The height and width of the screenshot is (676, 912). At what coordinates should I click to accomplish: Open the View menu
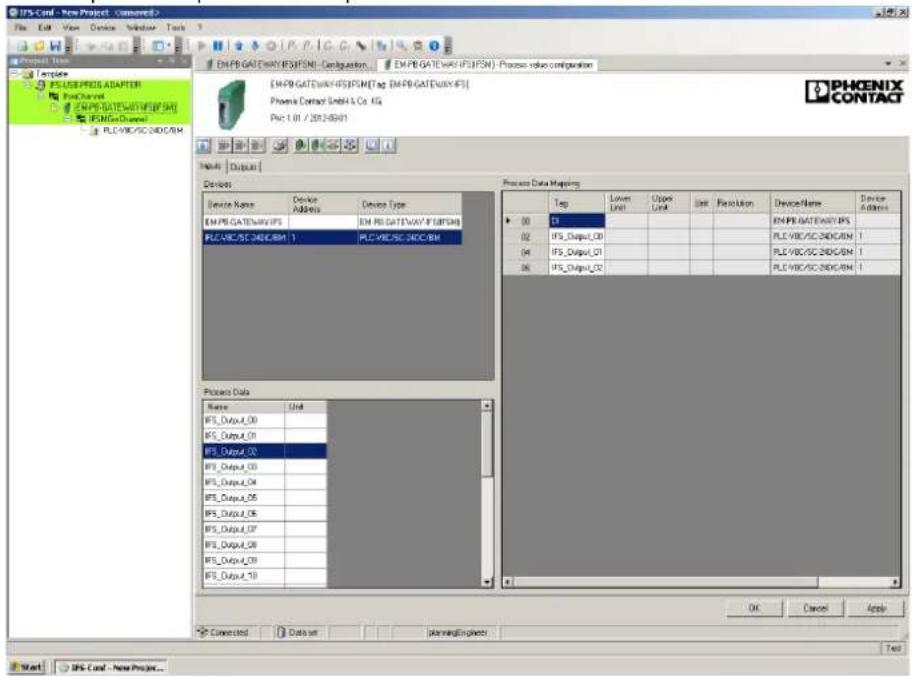pyautogui.click(x=71, y=27)
